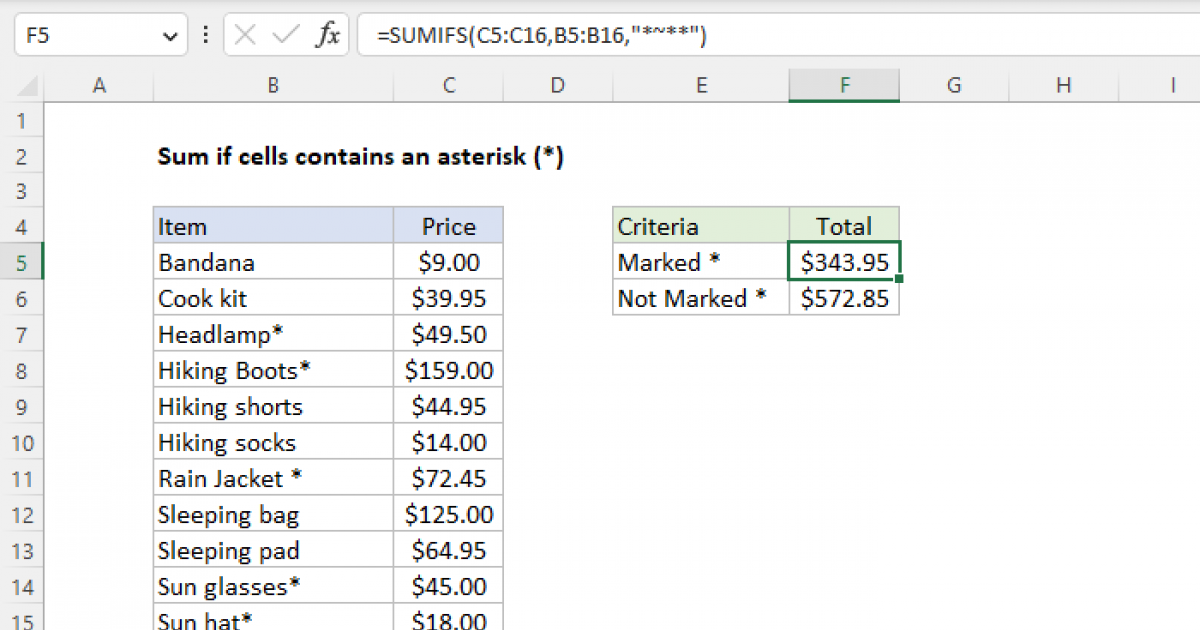Image resolution: width=1200 pixels, height=630 pixels.
Task: Click column header F
Action: (845, 85)
